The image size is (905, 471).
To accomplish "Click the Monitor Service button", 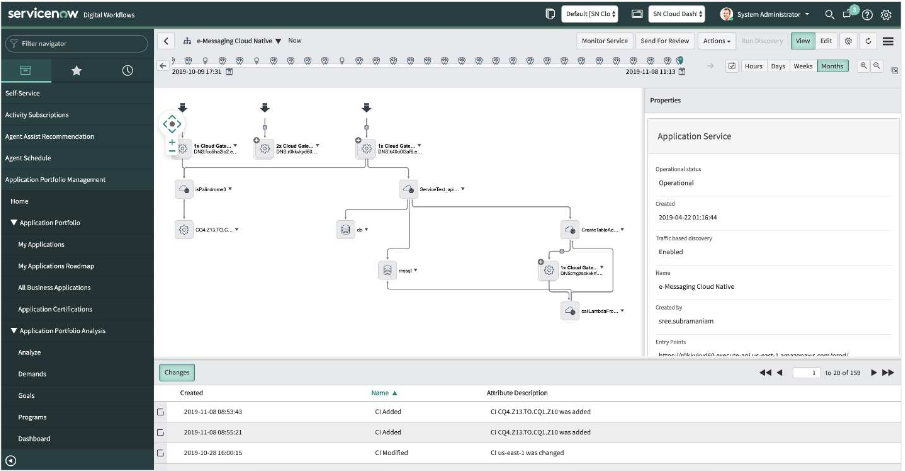I will click(604, 41).
